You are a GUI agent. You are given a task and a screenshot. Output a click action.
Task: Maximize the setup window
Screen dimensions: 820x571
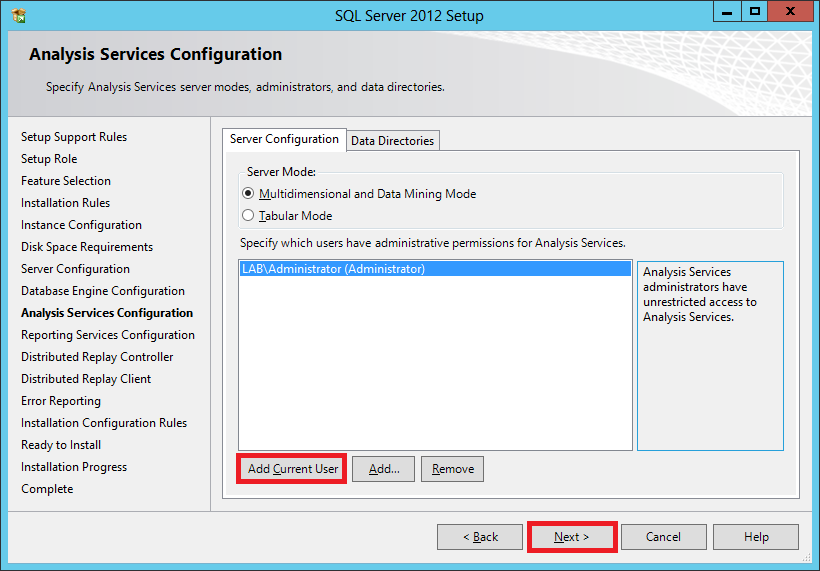point(756,12)
